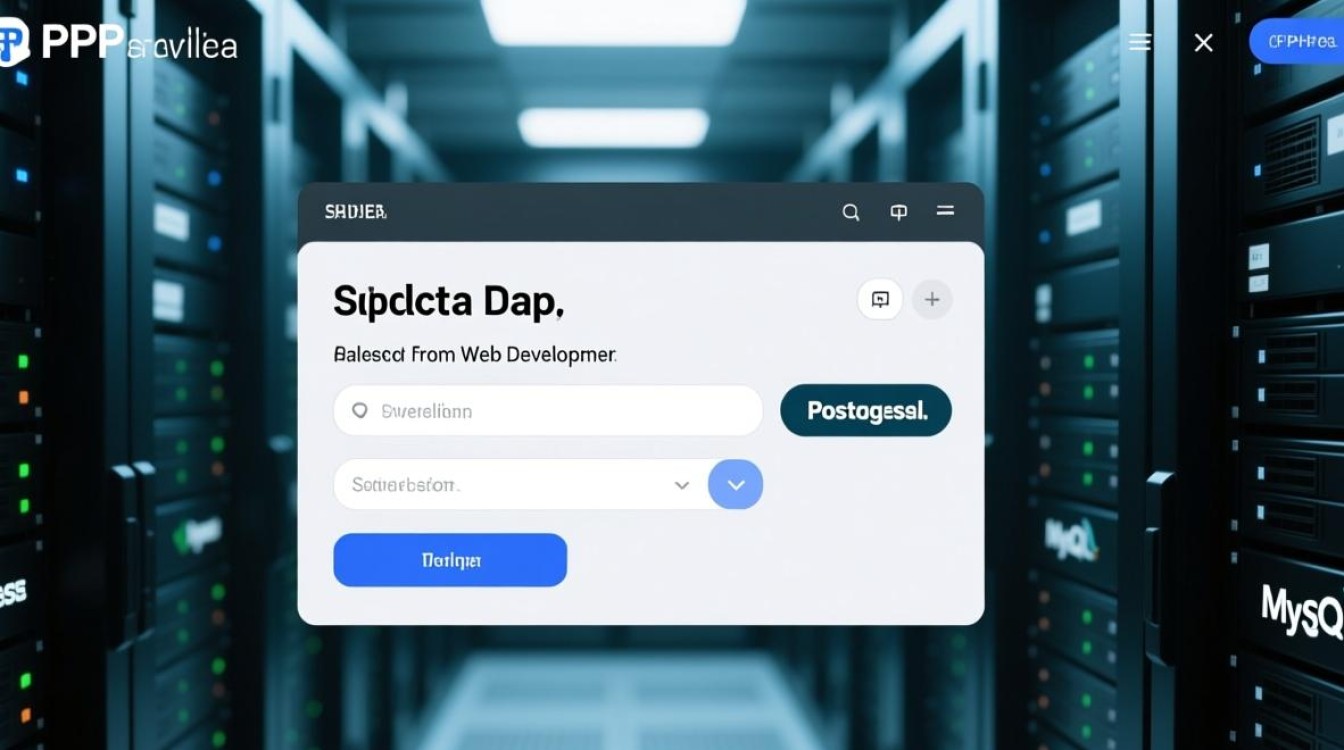Click the Sipdcta Dap. heading

tap(449, 301)
